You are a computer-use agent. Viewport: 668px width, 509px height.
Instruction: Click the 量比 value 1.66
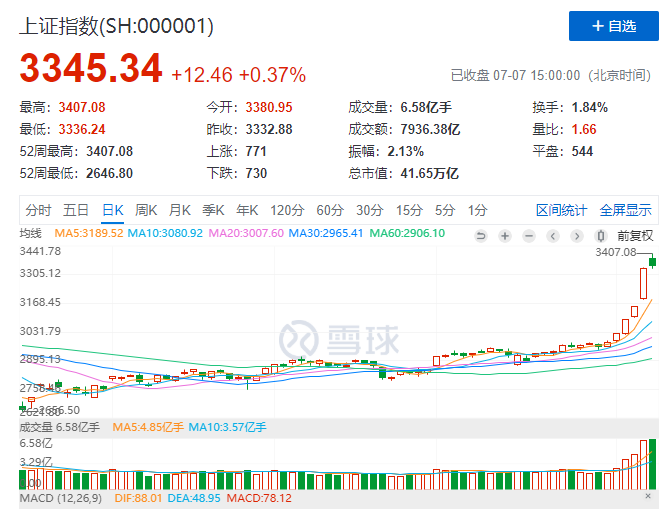pyautogui.click(x=584, y=129)
